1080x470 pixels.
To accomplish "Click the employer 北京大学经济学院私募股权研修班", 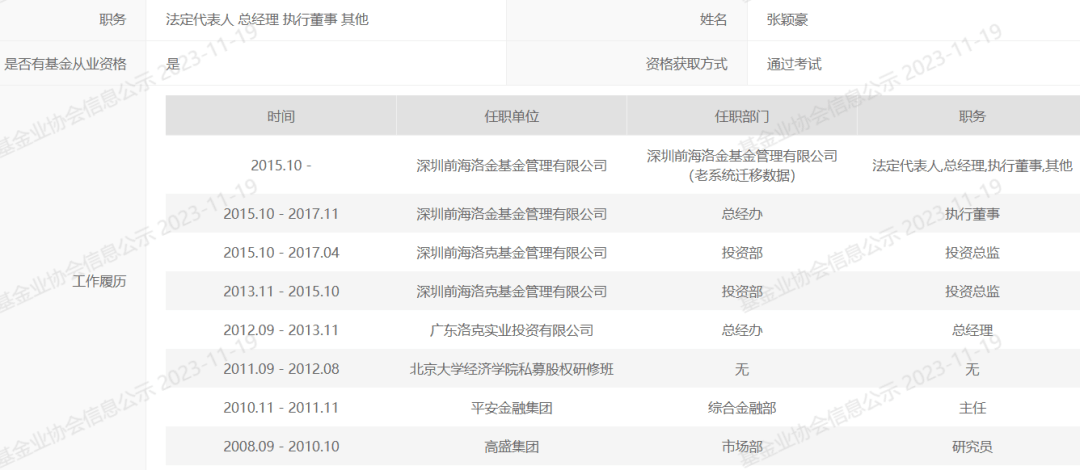I will click(x=512, y=369).
